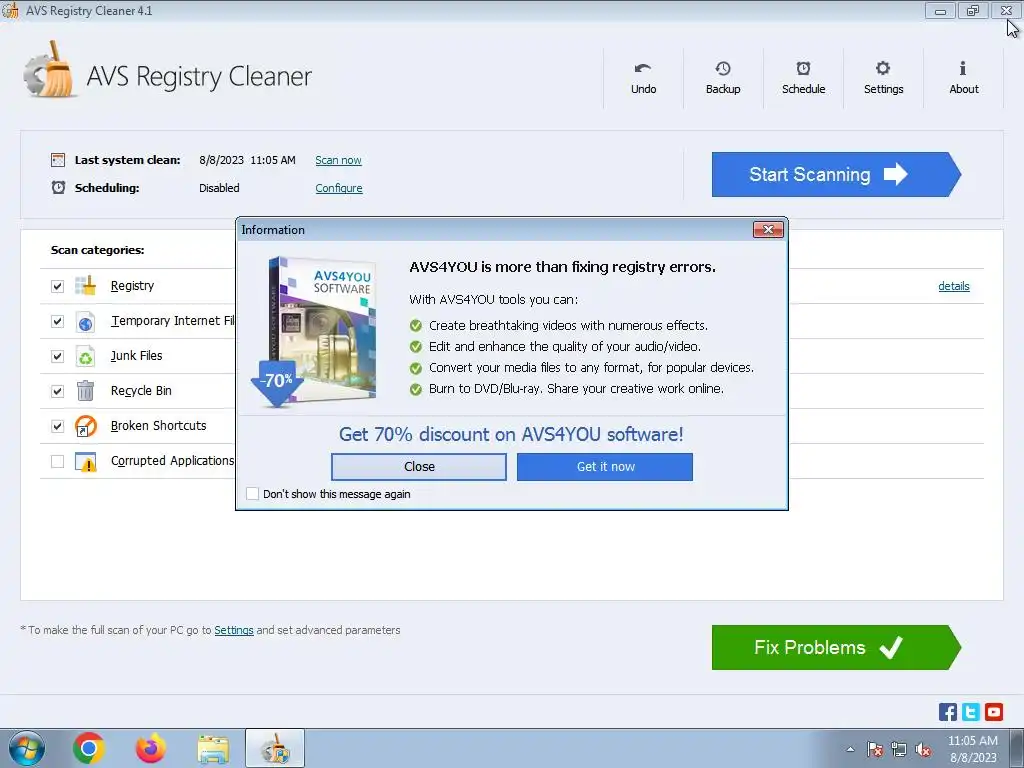This screenshot has height=768, width=1024.
Task: Open the network tray icon
Action: (x=899, y=749)
